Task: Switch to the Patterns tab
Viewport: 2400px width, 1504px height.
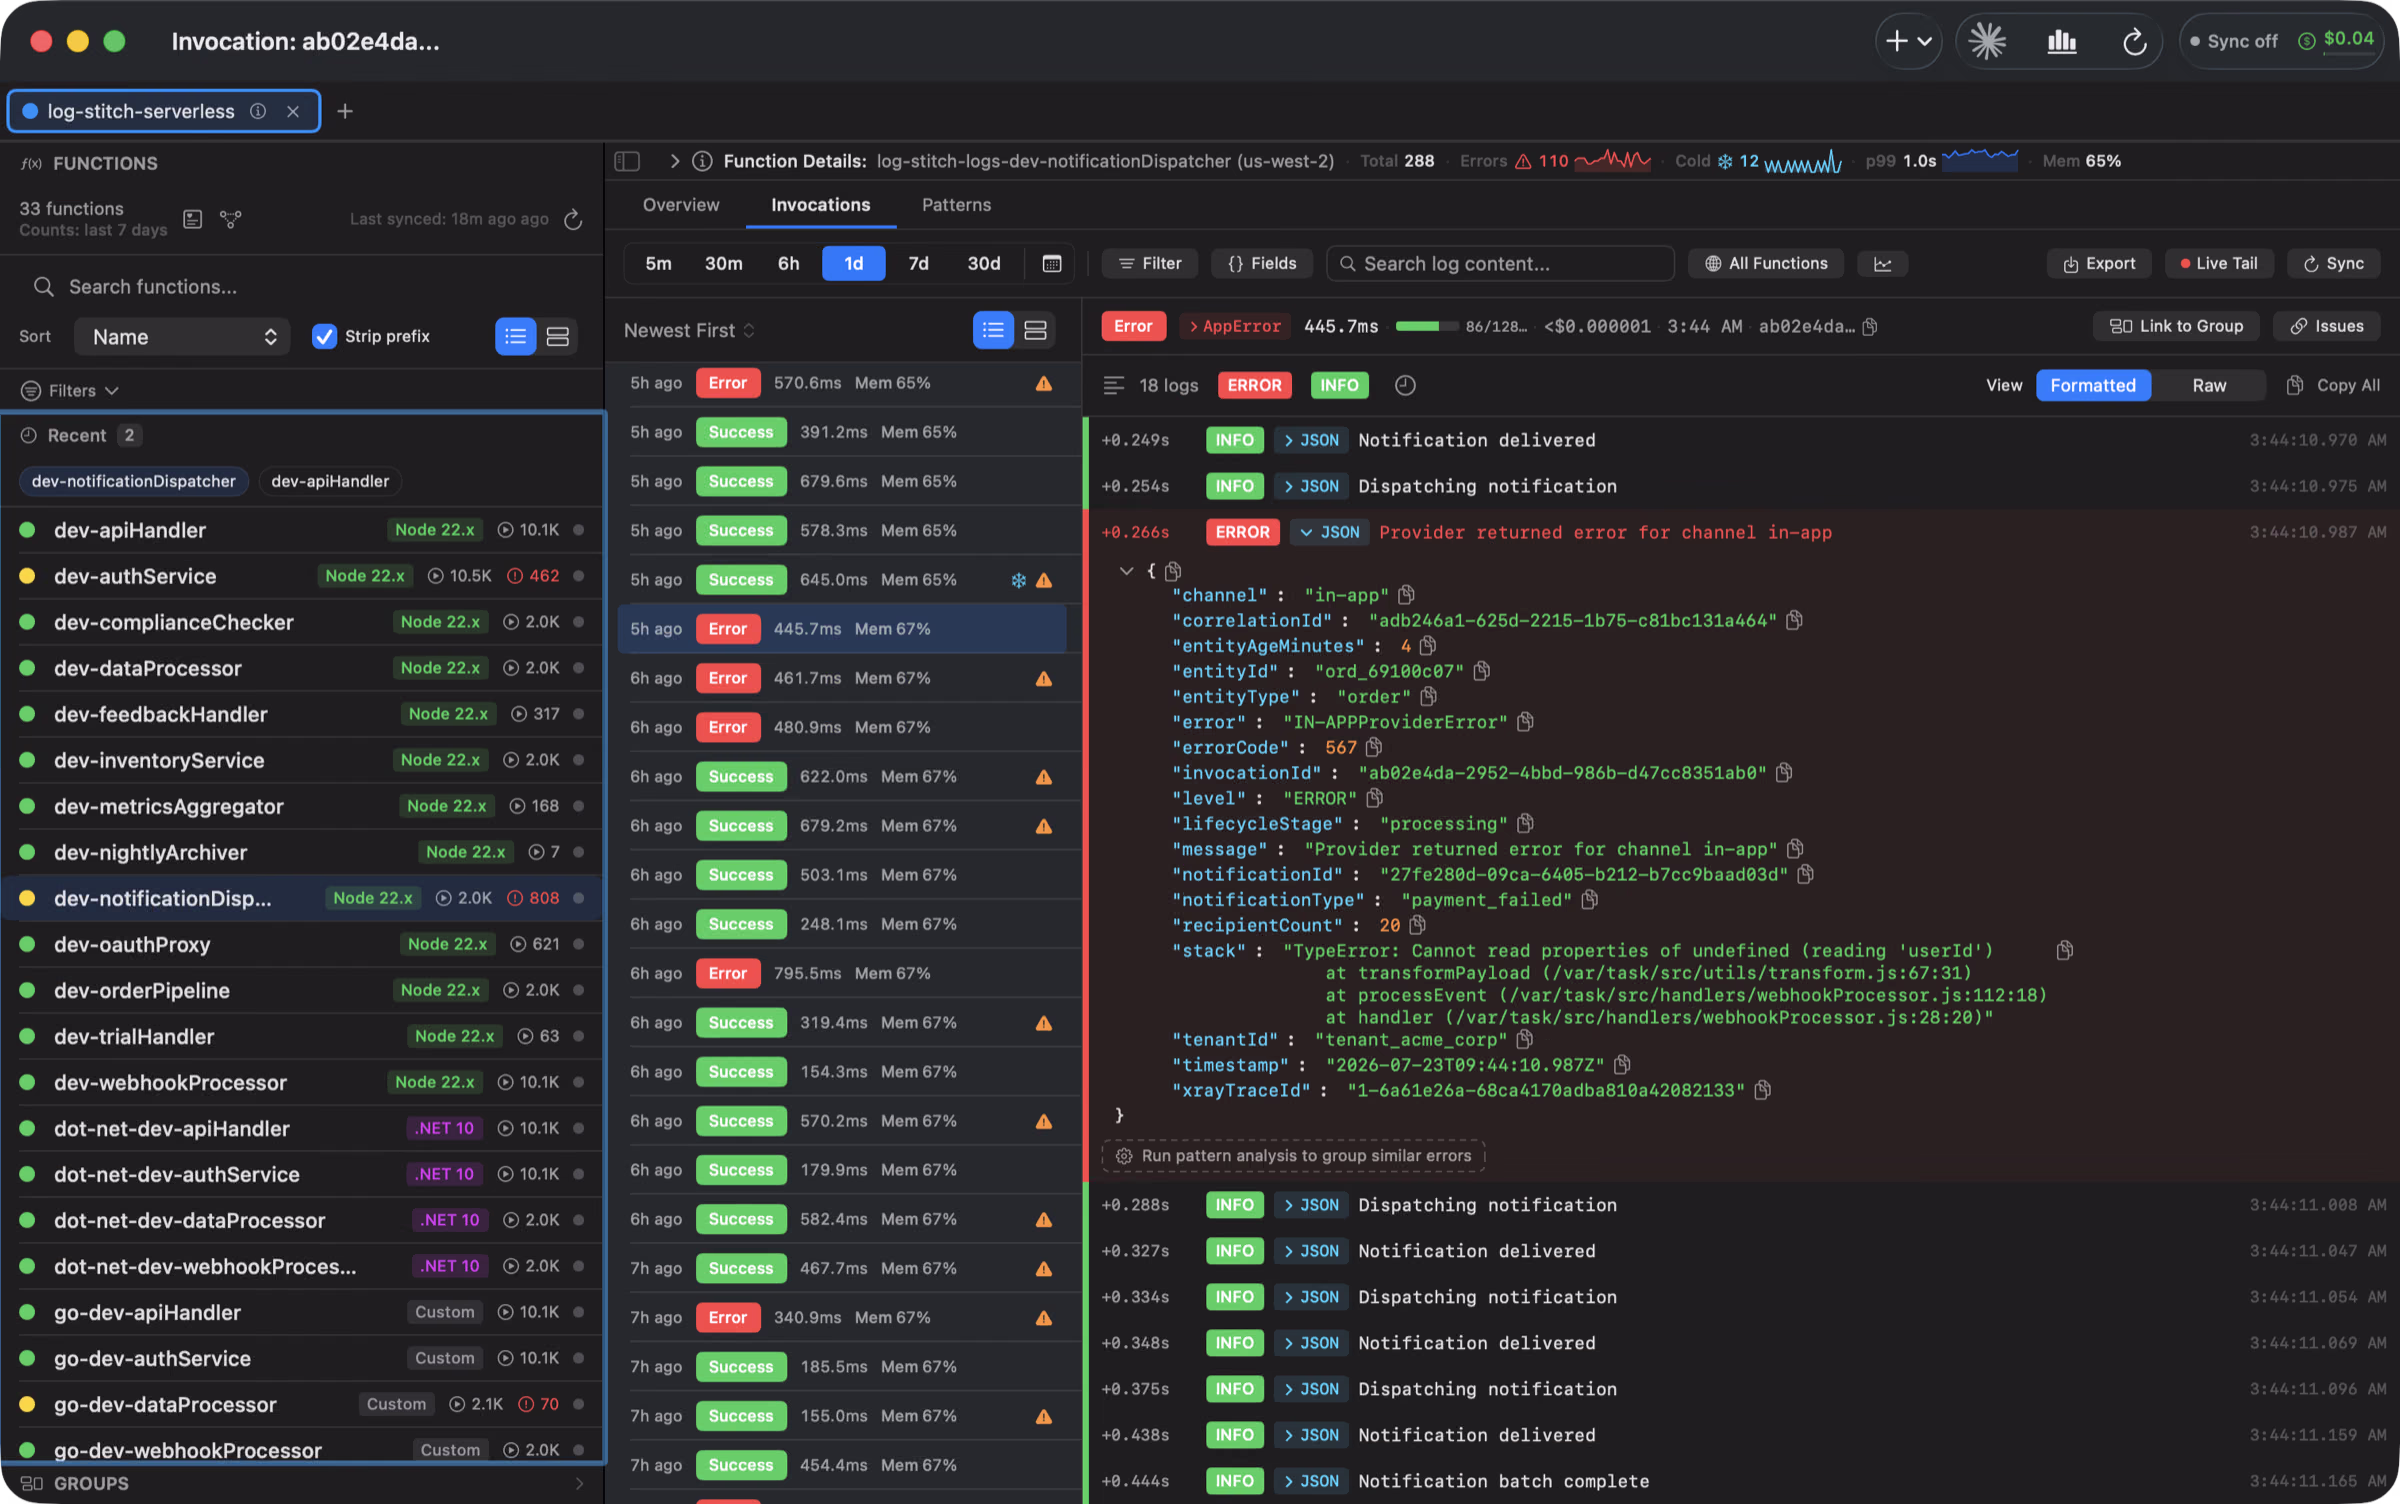Action: [956, 204]
